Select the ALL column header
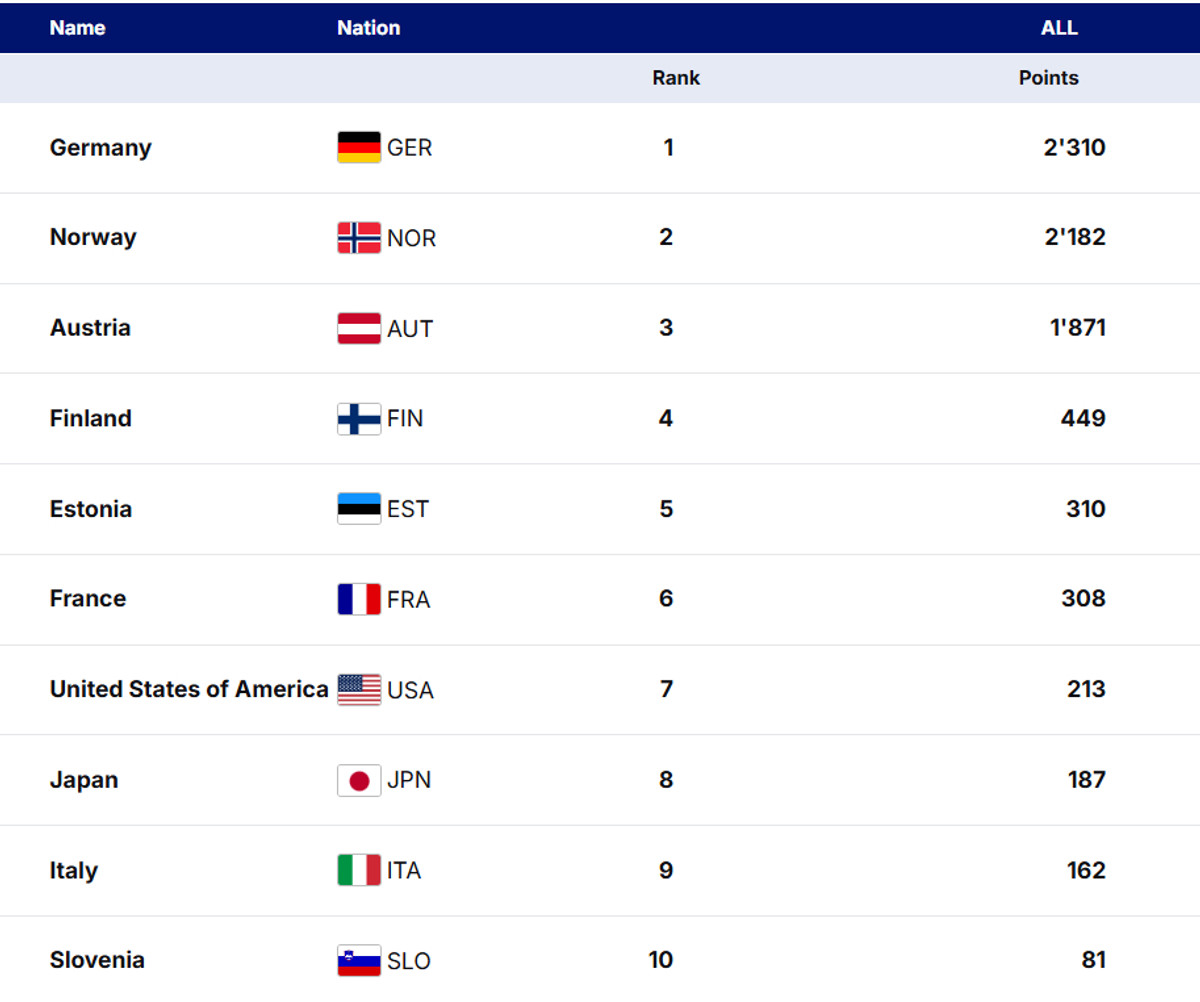 coord(1059,28)
